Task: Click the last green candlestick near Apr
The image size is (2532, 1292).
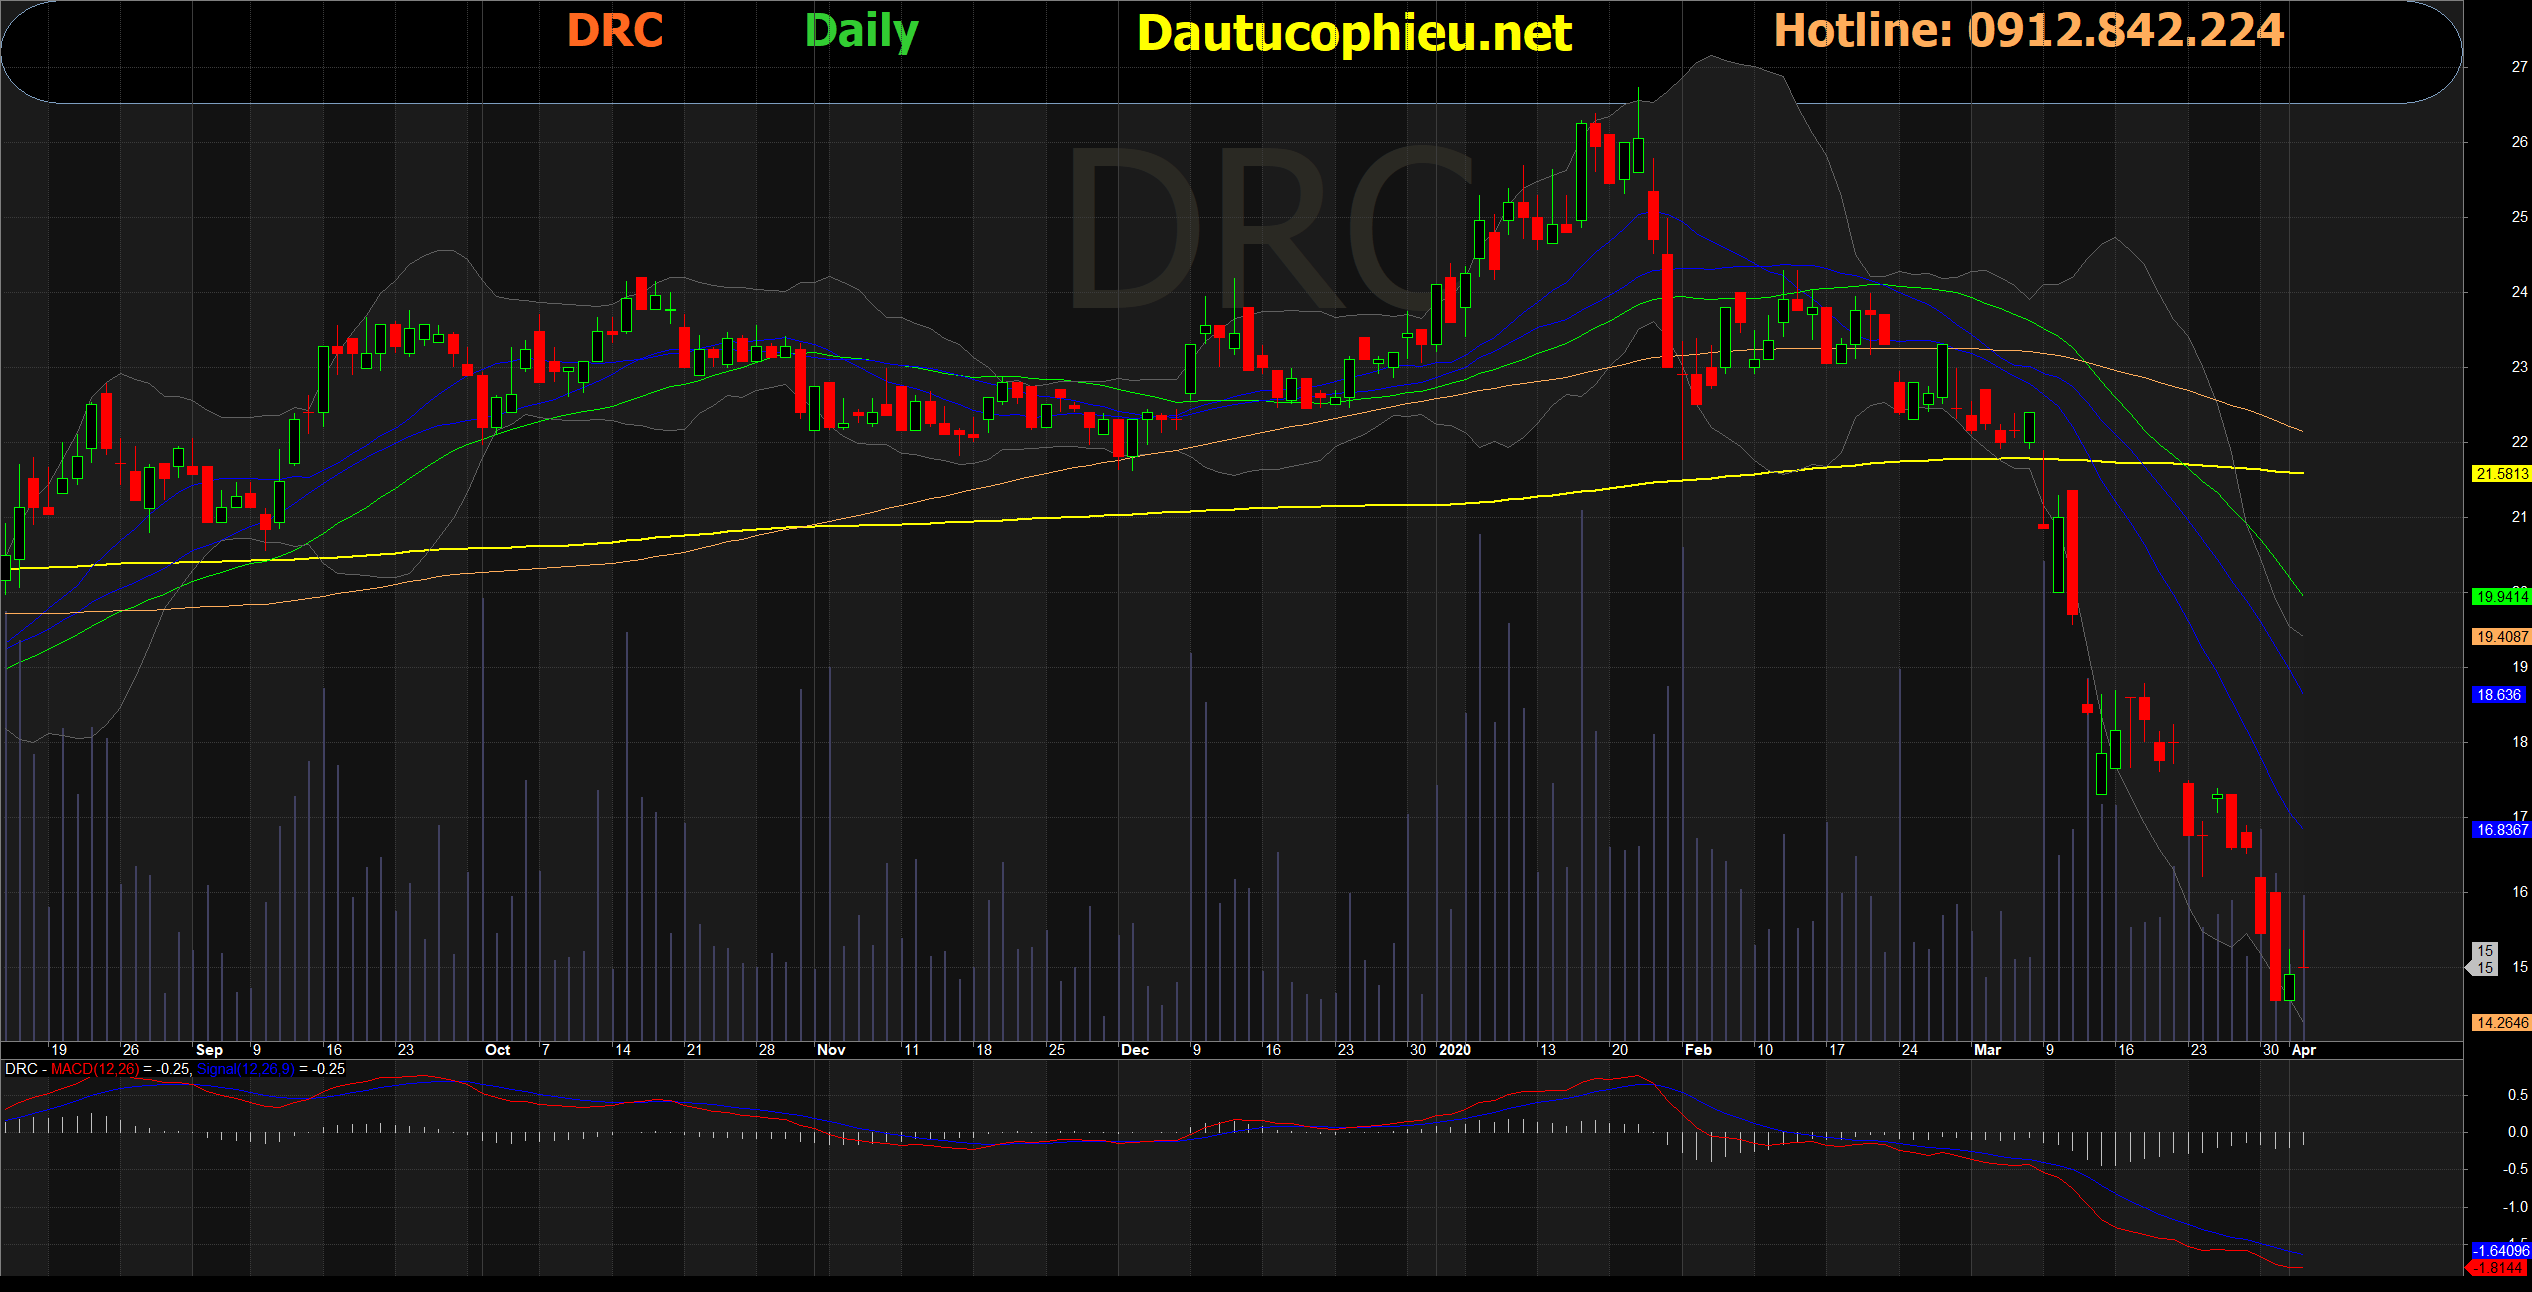Action: [2289, 986]
